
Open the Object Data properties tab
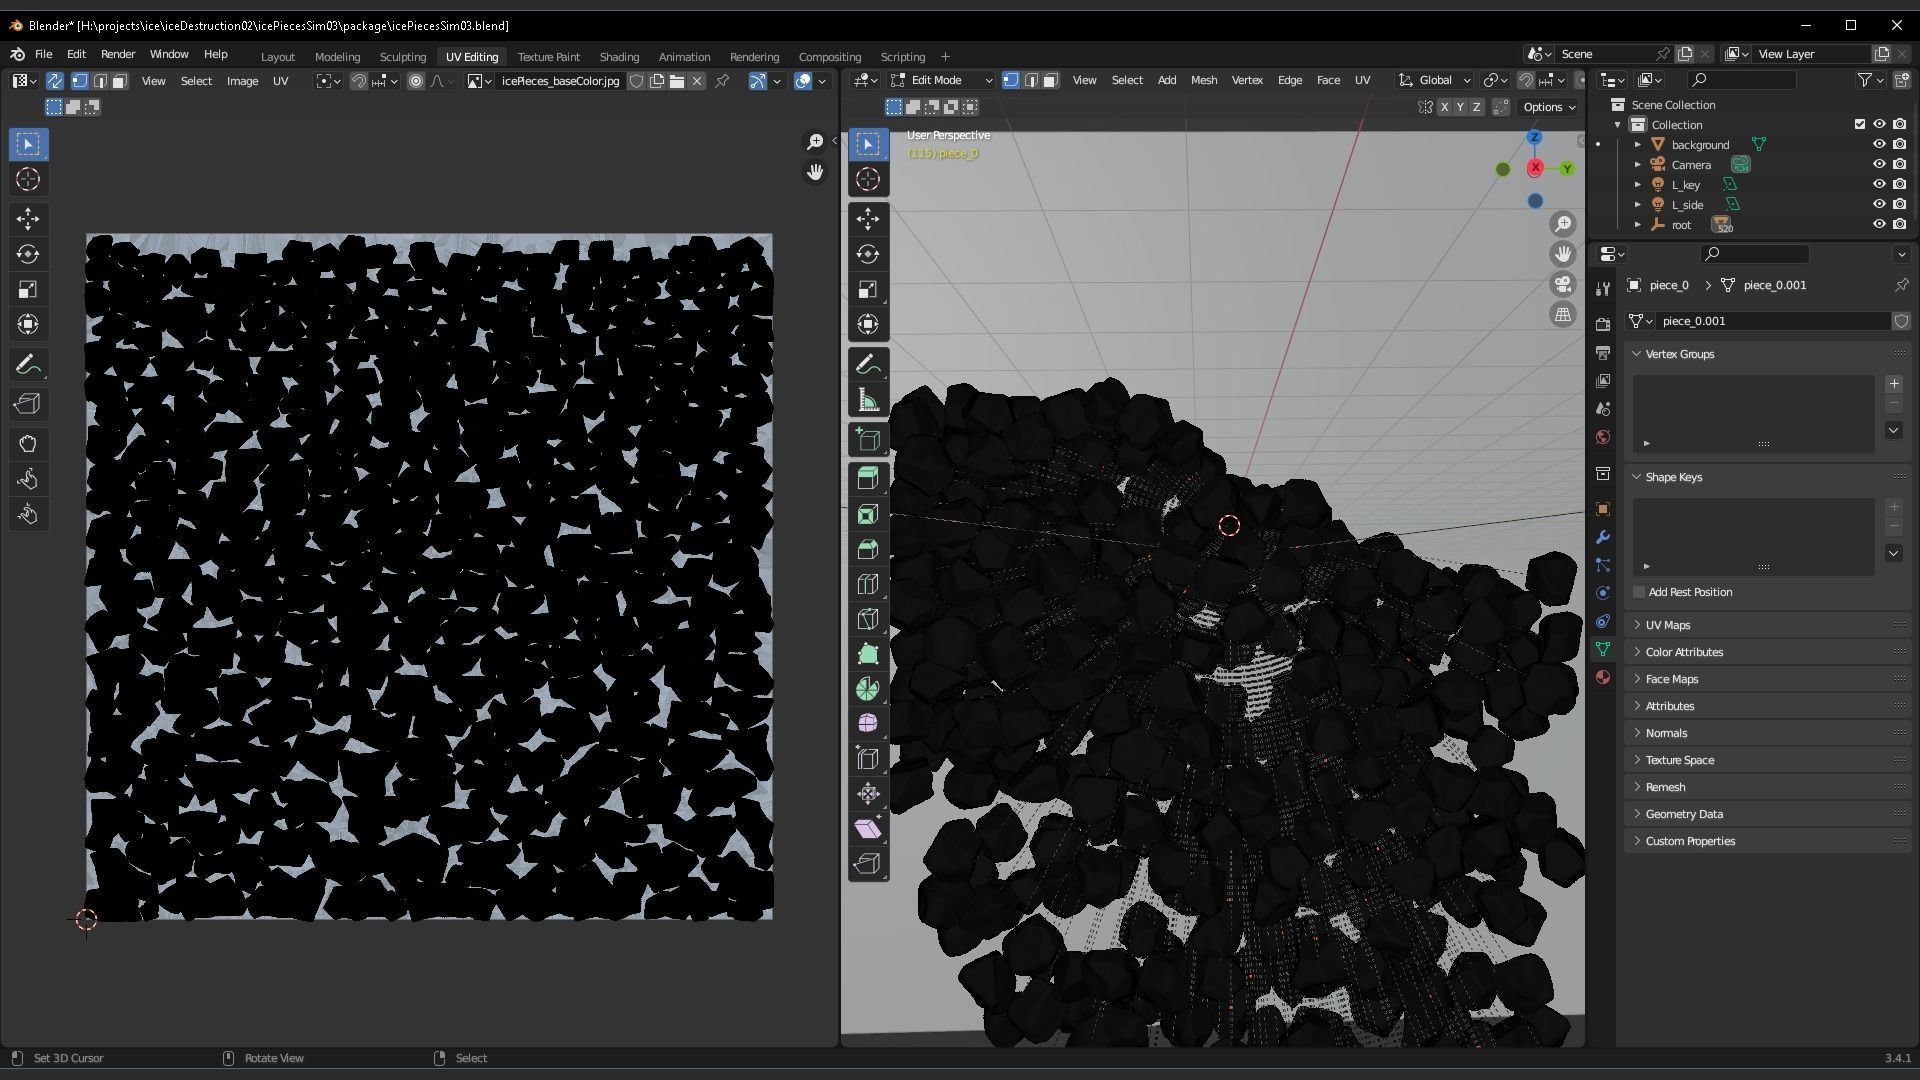[x=1603, y=649]
